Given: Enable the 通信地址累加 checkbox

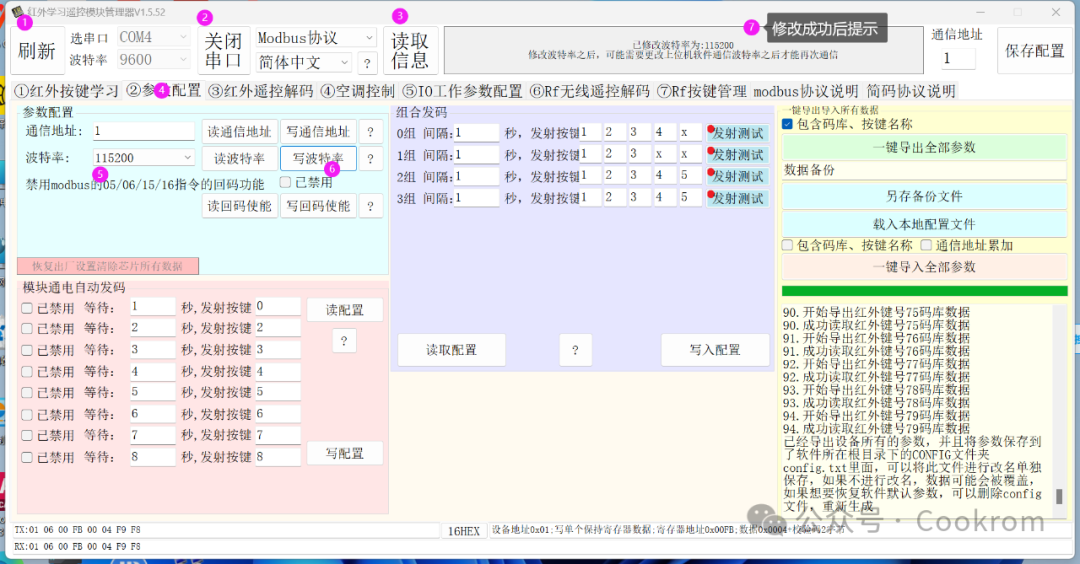Looking at the screenshot, I should coord(926,245).
